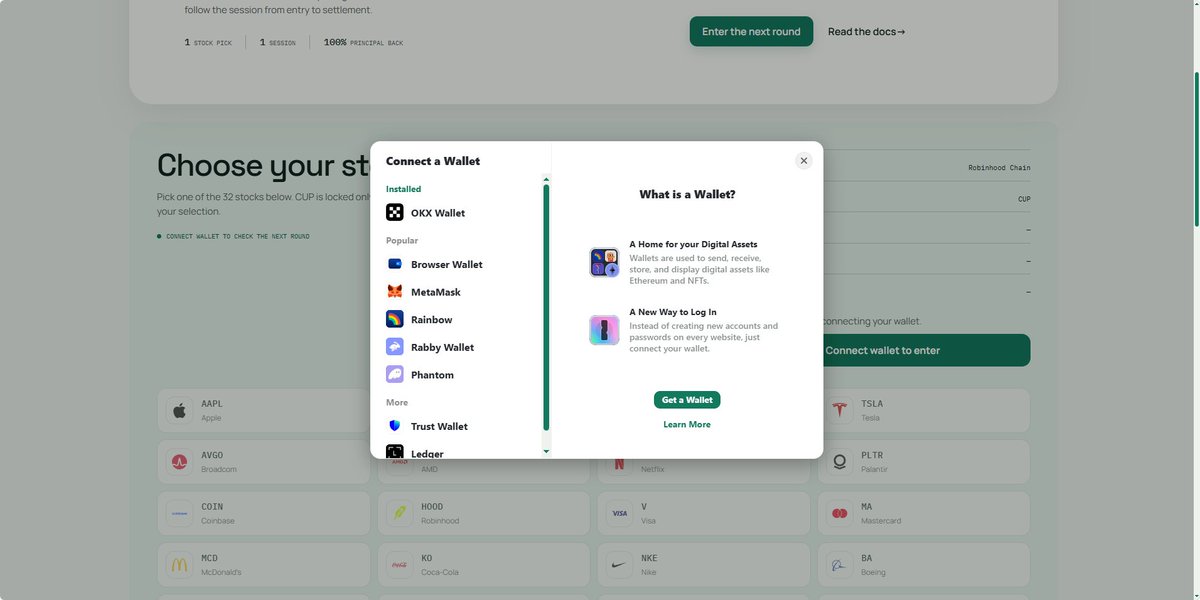Click the Connect wallet to enter button
Screen dimensions: 1200x600
click(x=883, y=350)
